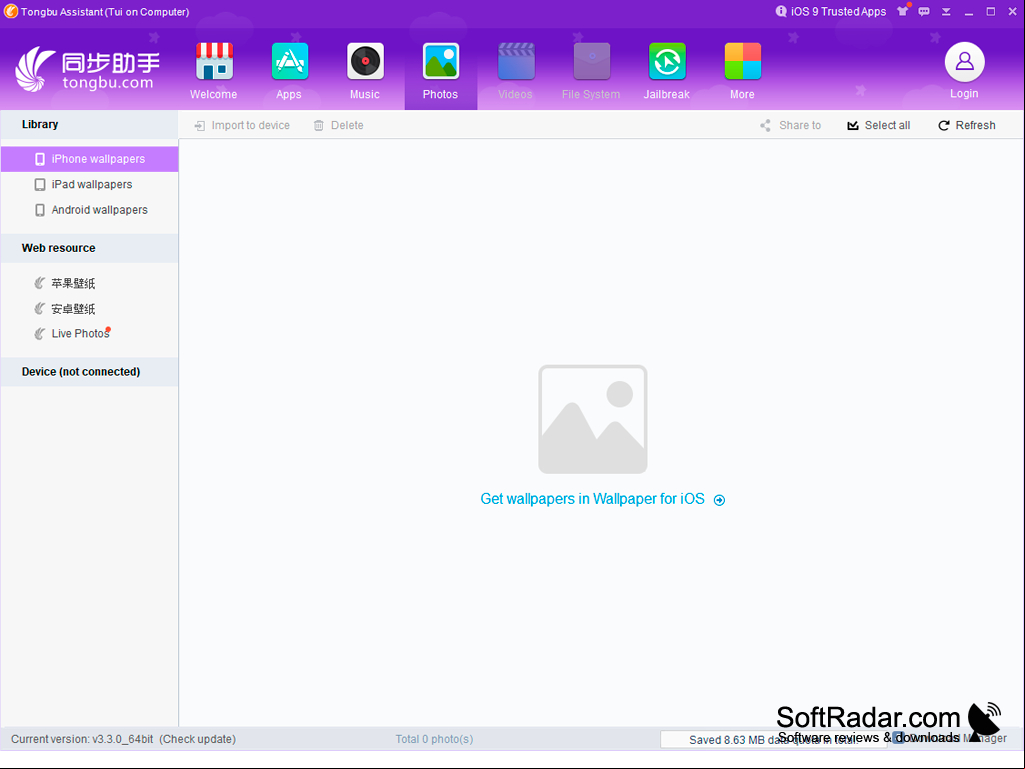Open the File System section
Screen dimensions: 1025x769
point(591,71)
